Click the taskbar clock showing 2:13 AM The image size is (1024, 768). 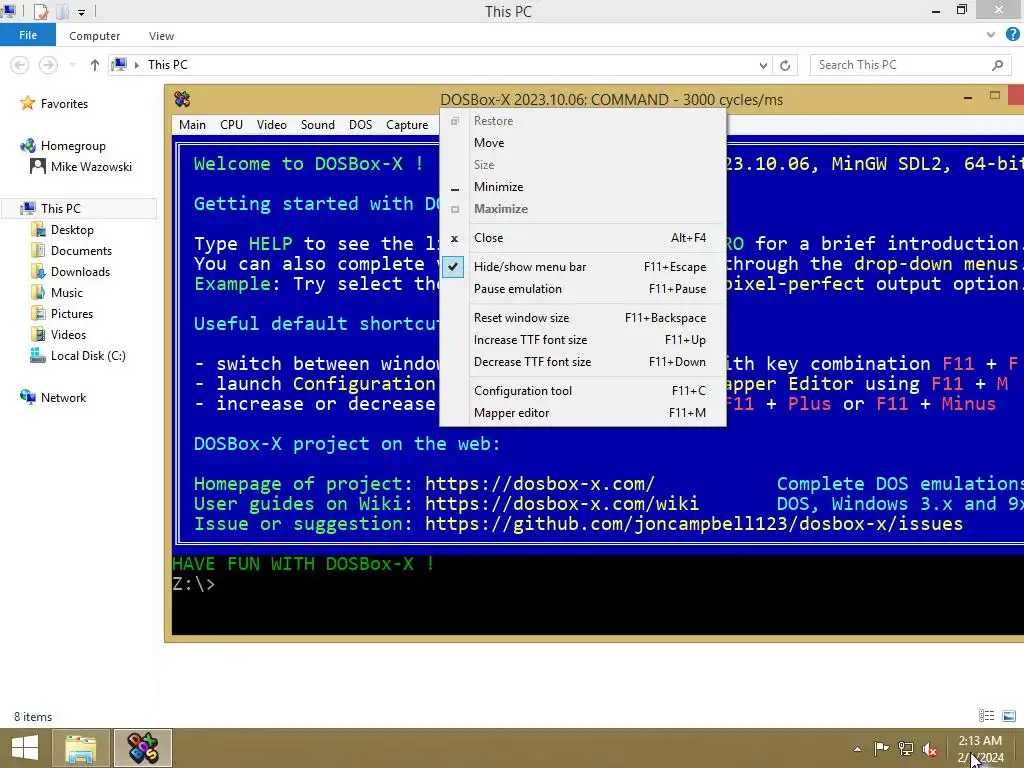980,748
